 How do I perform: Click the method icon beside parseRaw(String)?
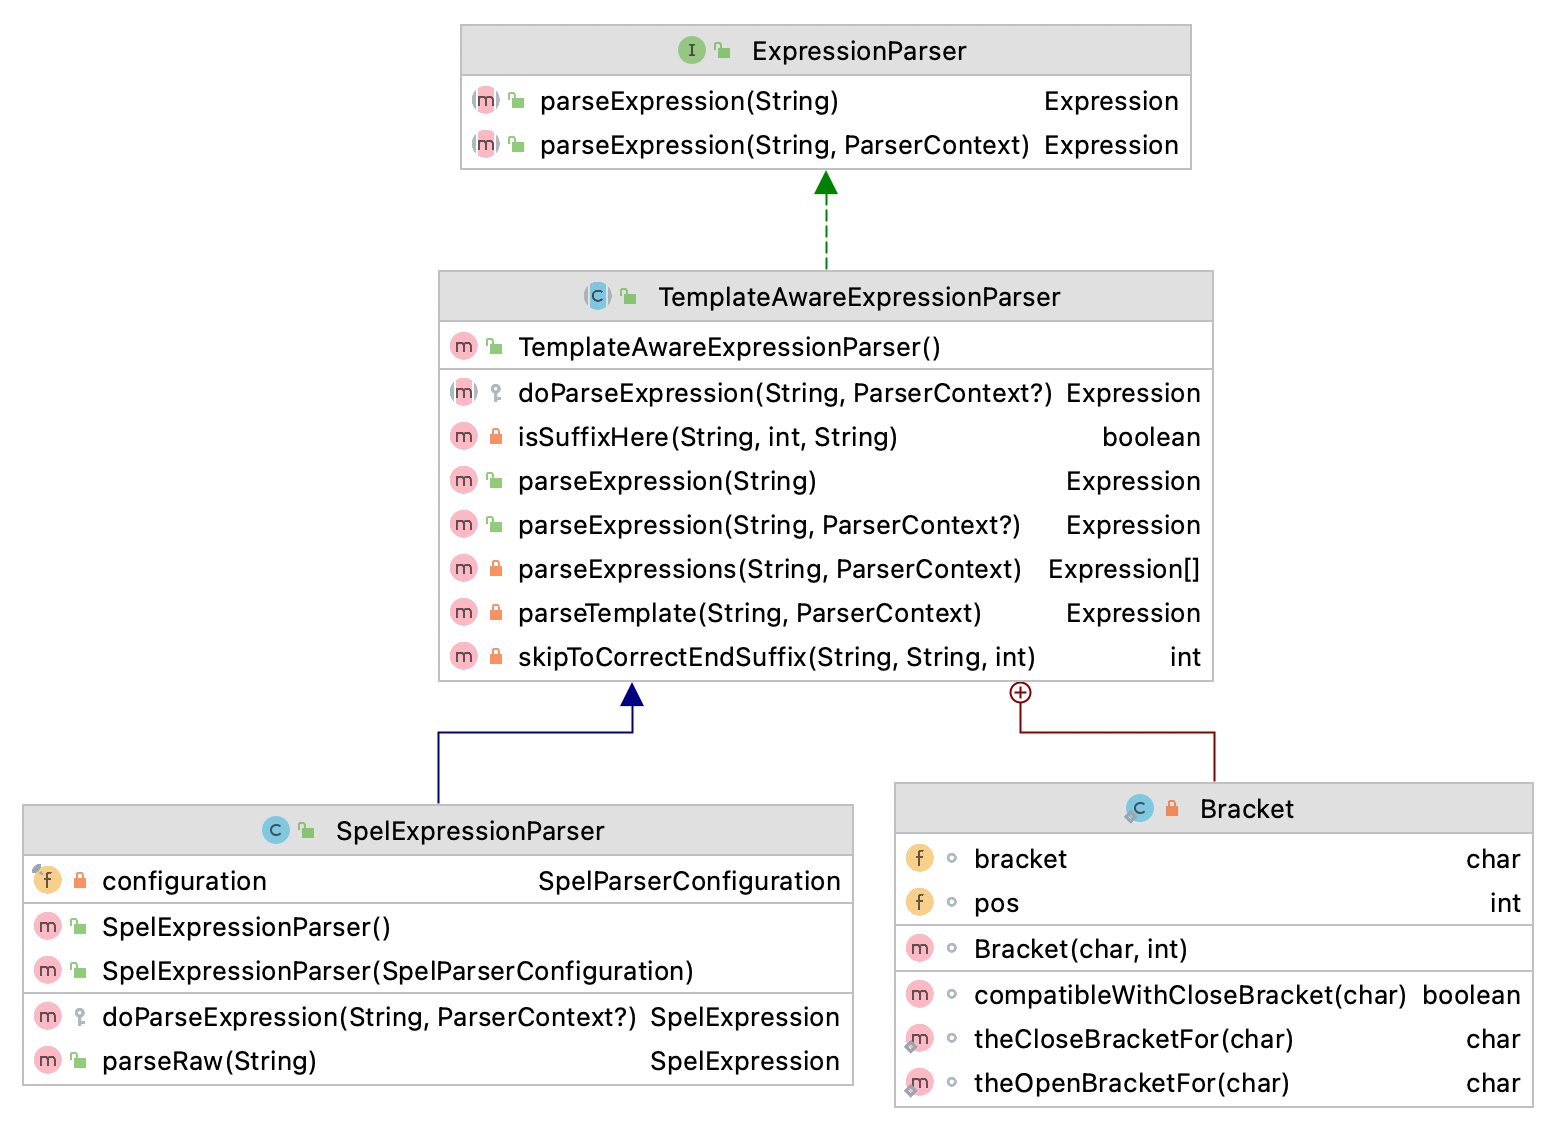(47, 1060)
